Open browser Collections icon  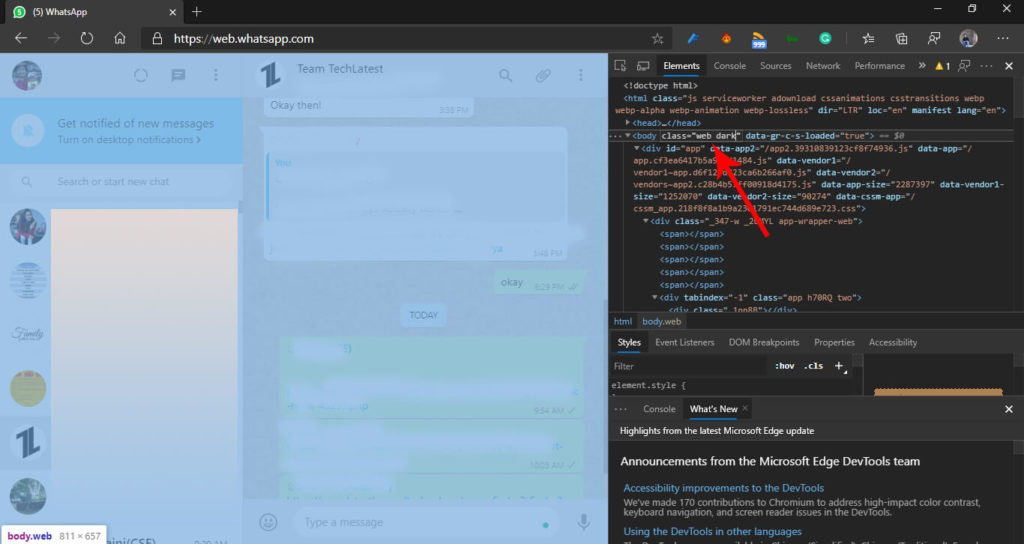901,39
